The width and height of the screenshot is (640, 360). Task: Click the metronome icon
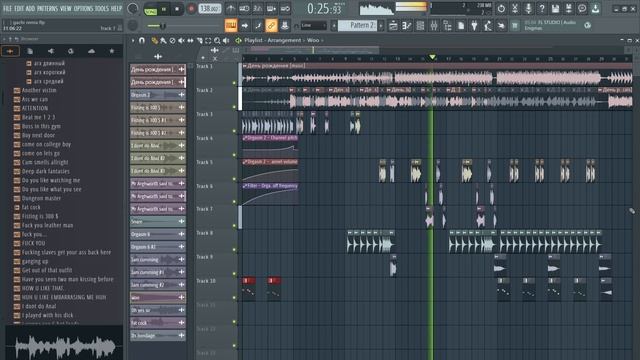(231, 9)
